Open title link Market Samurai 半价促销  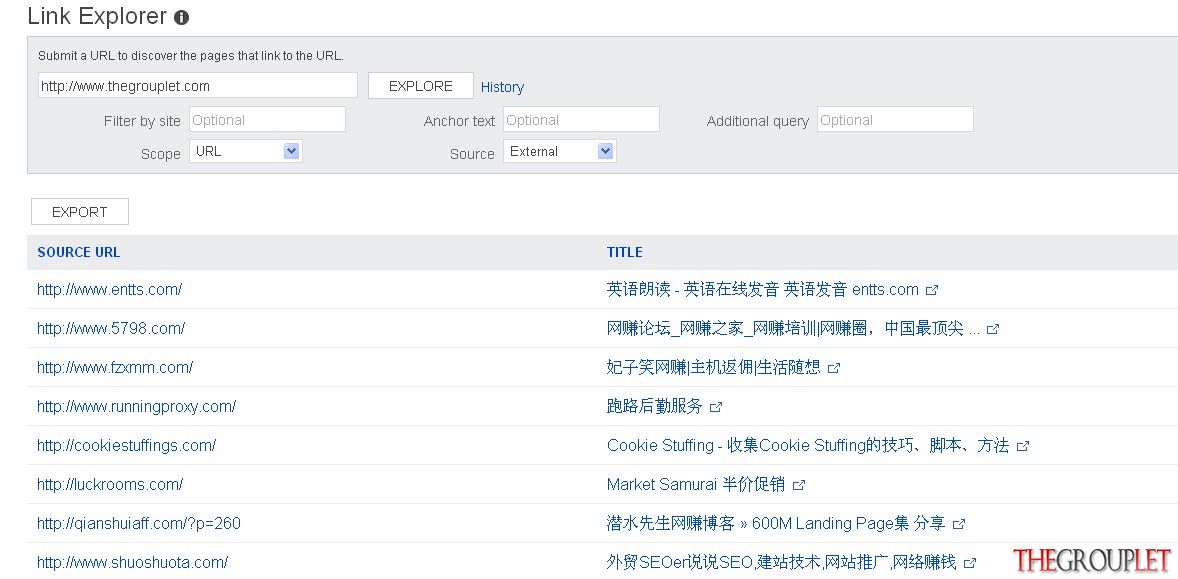click(696, 484)
